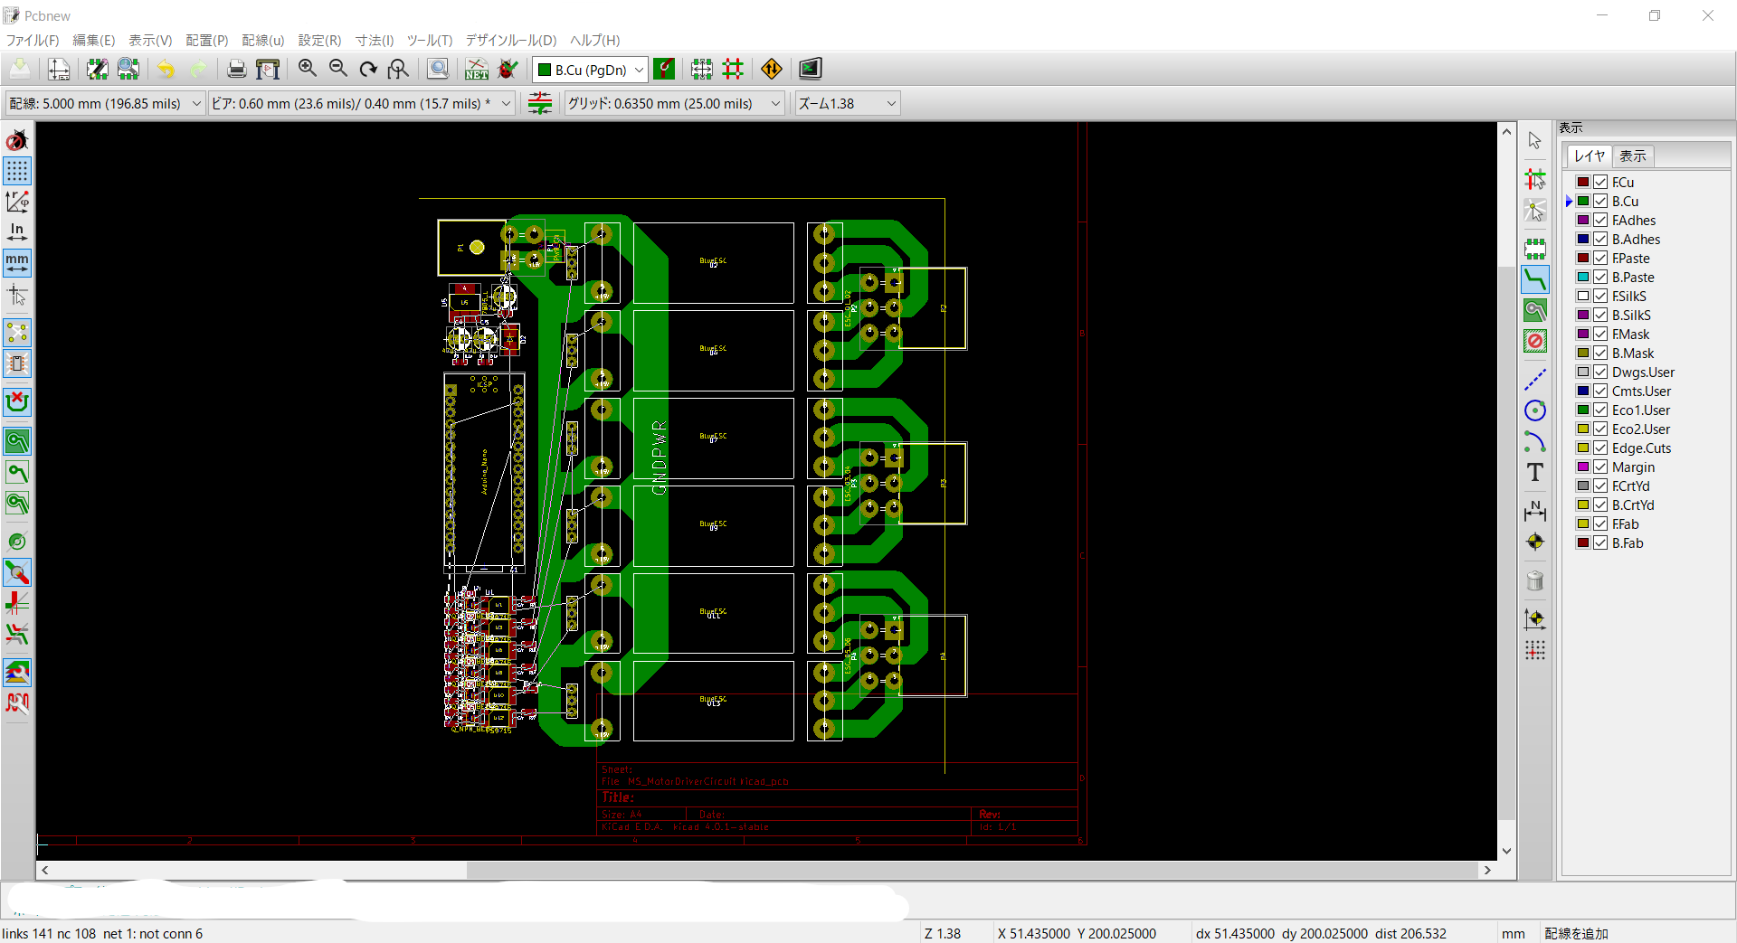The width and height of the screenshot is (1737, 943).
Task: Zoom out of the board
Action: pyautogui.click(x=338, y=69)
